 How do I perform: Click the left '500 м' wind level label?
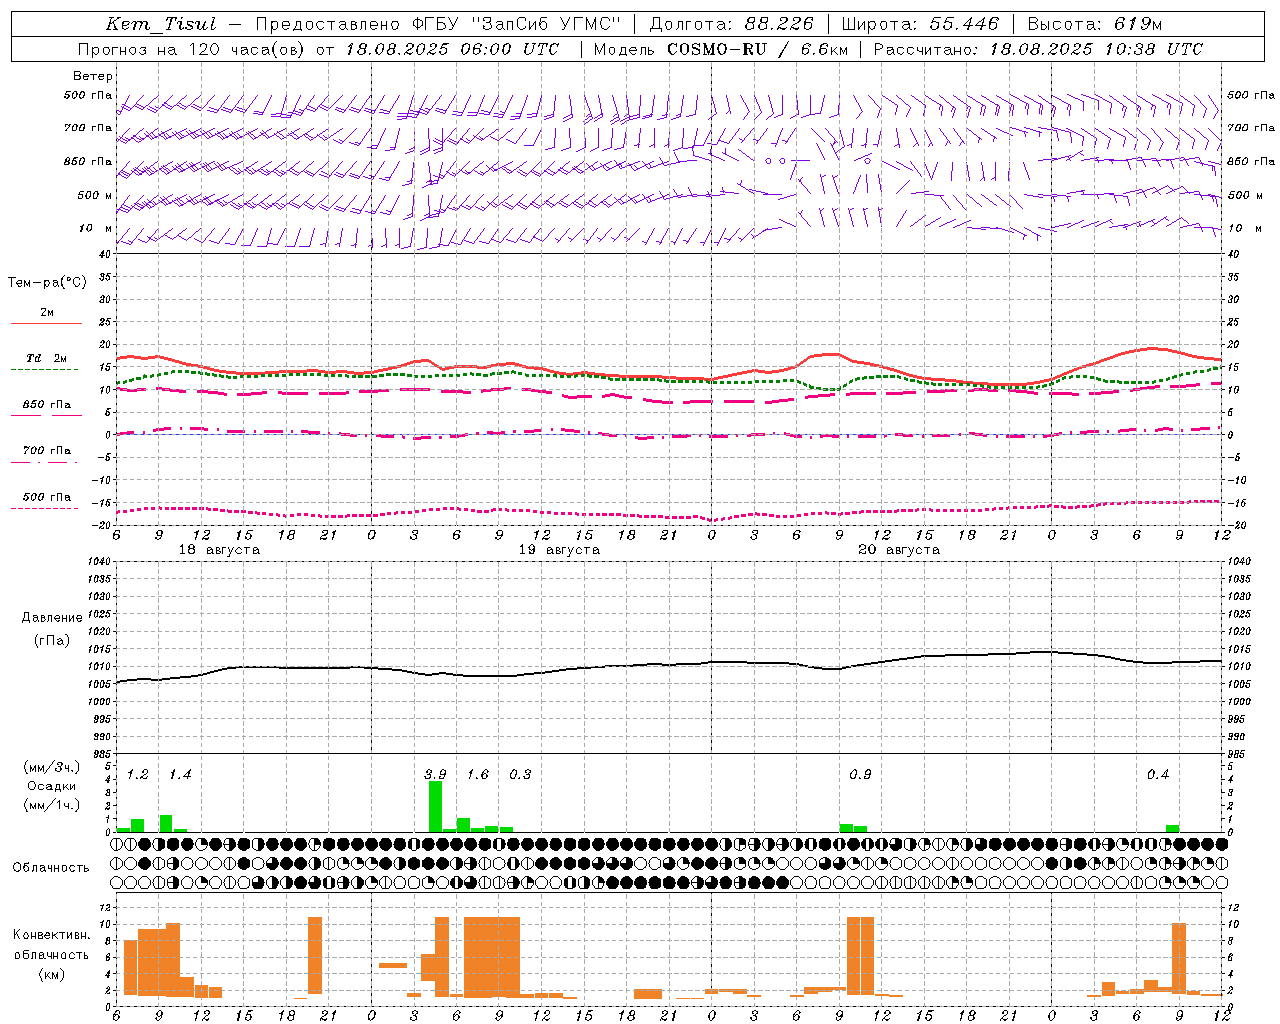(94, 195)
